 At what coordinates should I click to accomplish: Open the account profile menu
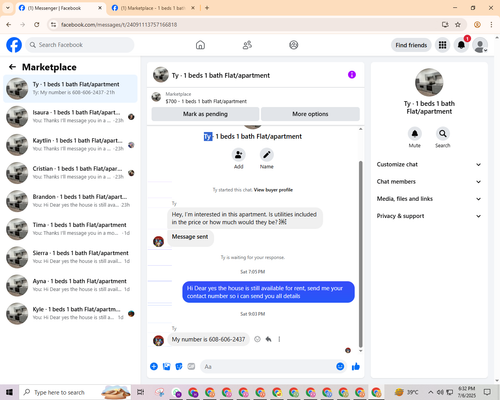point(480,45)
